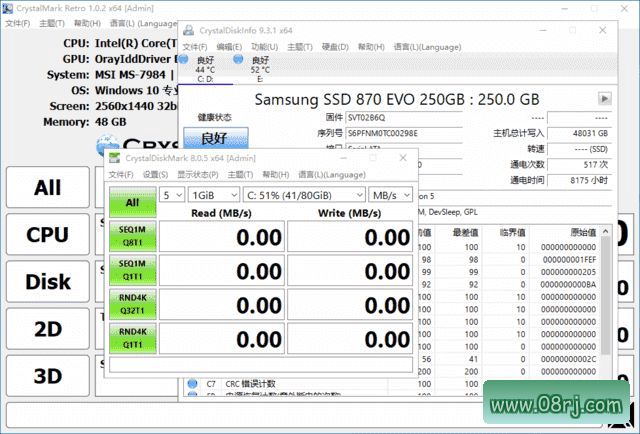The width and height of the screenshot is (640, 434).
Task: Run the RND4K Q1T1 test
Action: click(133, 338)
